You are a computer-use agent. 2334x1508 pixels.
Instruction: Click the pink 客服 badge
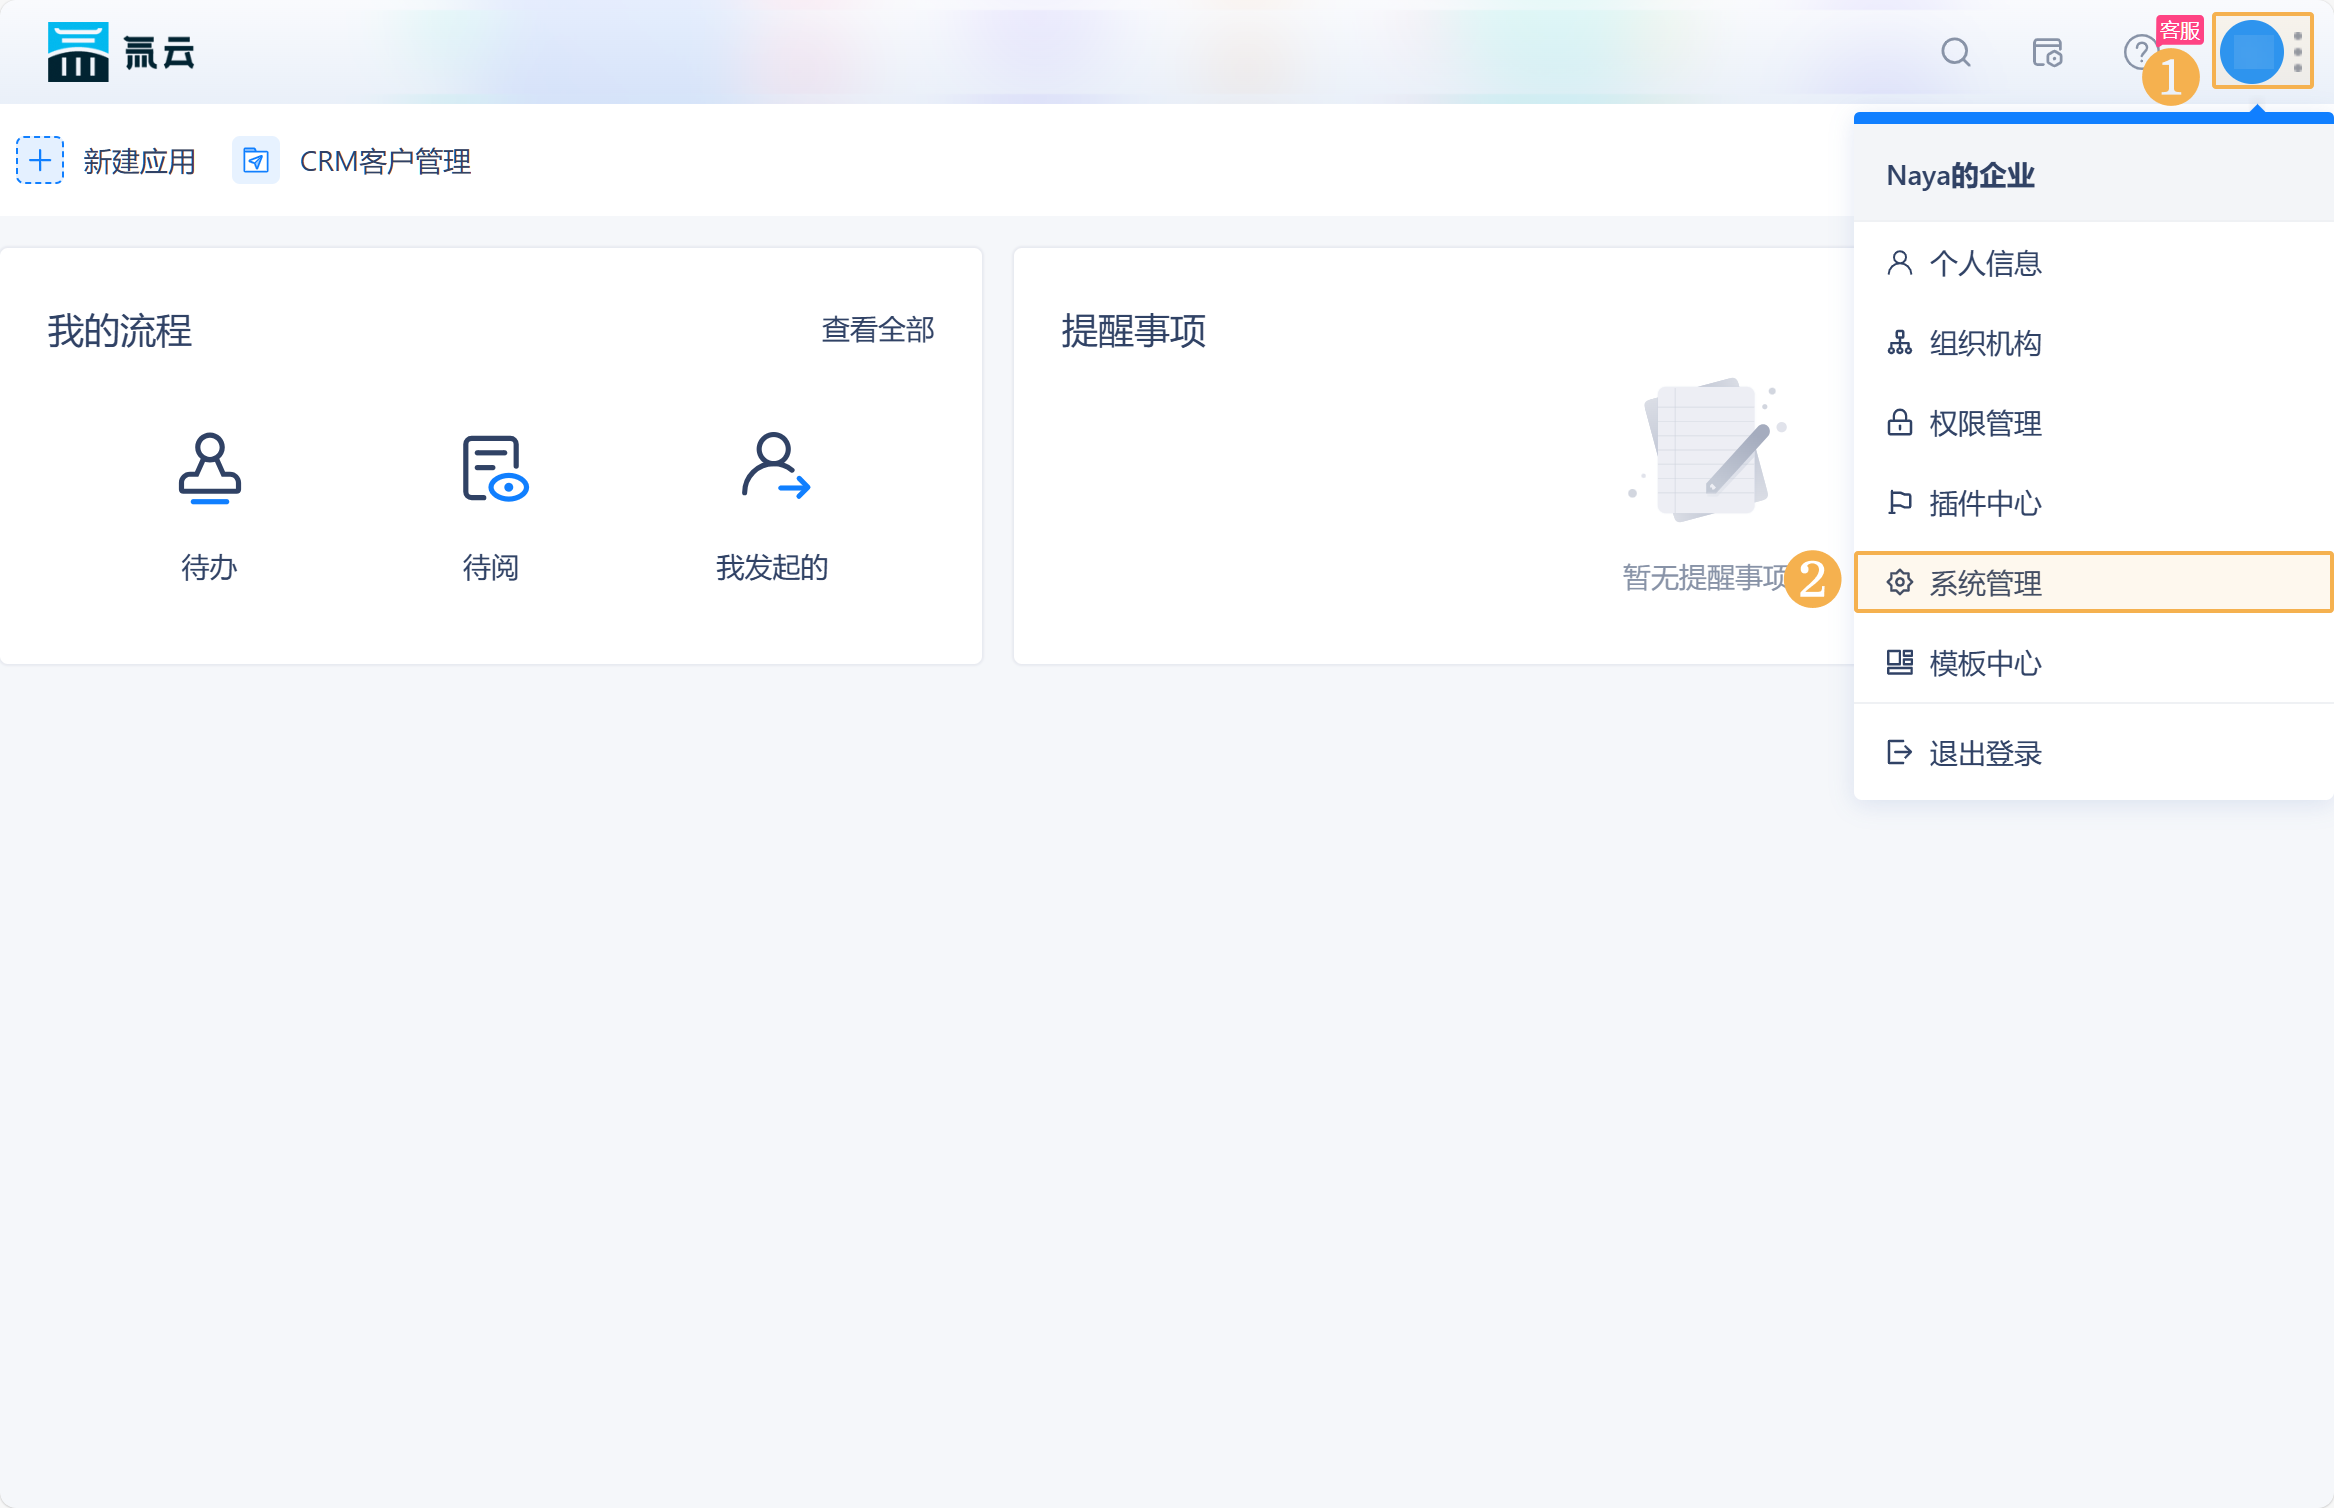click(x=2181, y=31)
